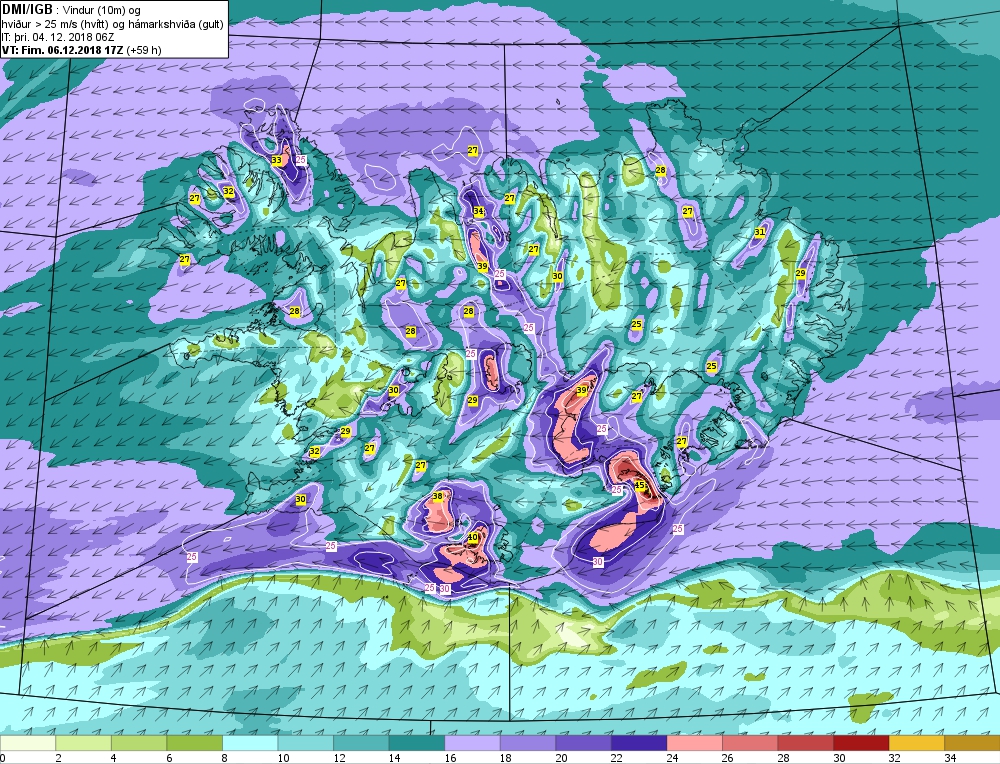Click the yellow gust label 38
Screen dimensions: 1000x764
pyautogui.click(x=438, y=496)
